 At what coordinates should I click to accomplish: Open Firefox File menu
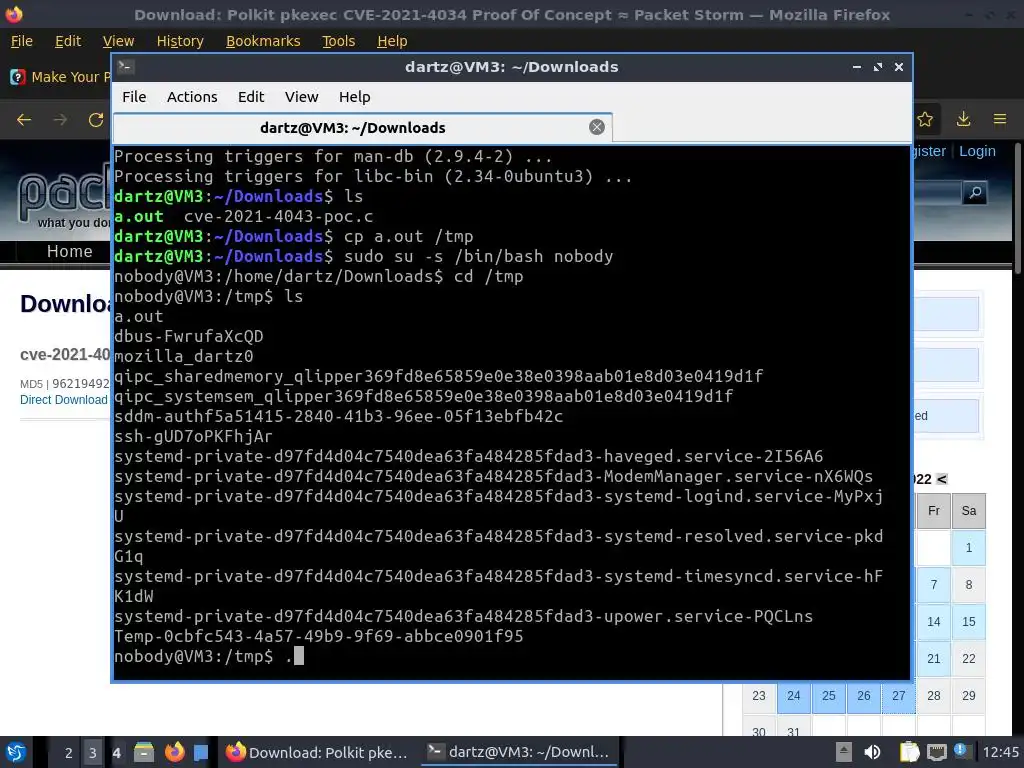coord(22,41)
